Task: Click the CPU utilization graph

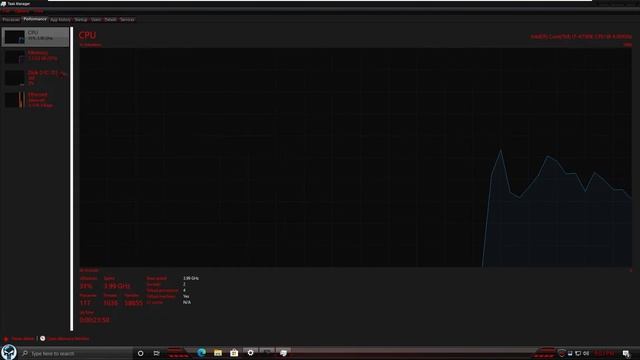Action: (x=356, y=158)
